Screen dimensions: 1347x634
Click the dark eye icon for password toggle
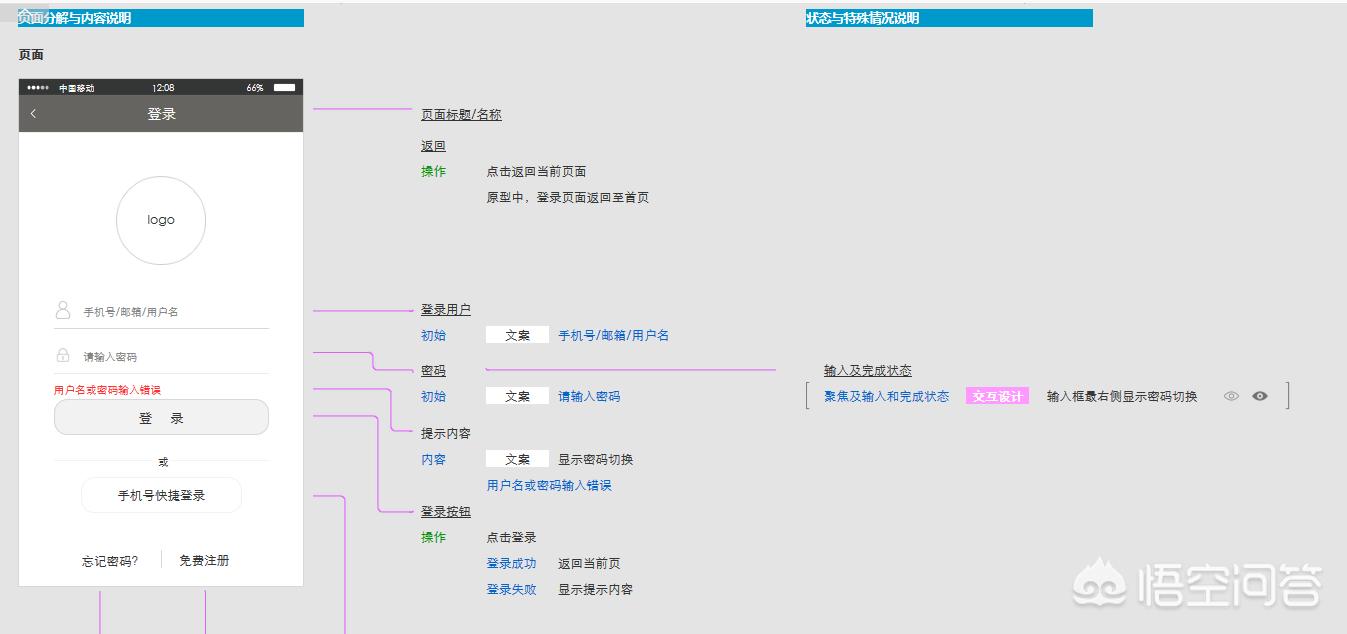(x=1260, y=396)
